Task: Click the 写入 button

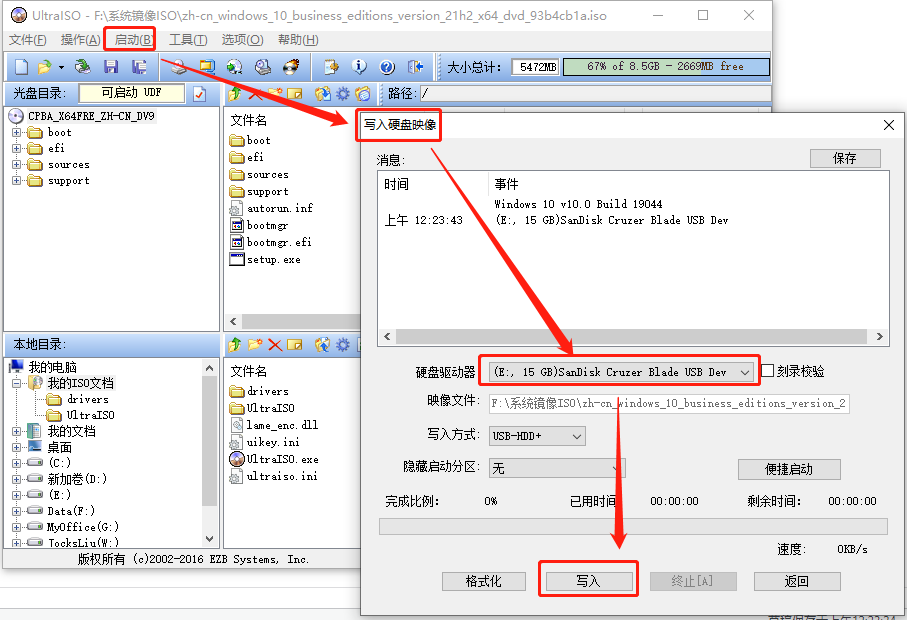Action: (589, 581)
